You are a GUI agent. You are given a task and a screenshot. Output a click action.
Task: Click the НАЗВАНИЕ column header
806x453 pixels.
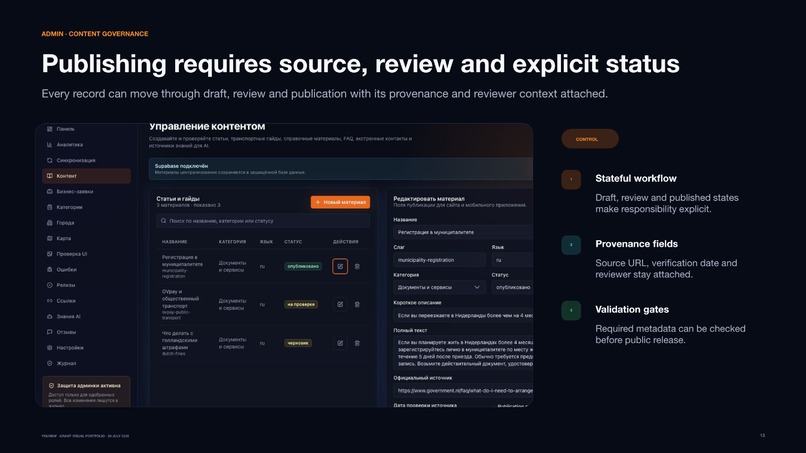click(175, 242)
